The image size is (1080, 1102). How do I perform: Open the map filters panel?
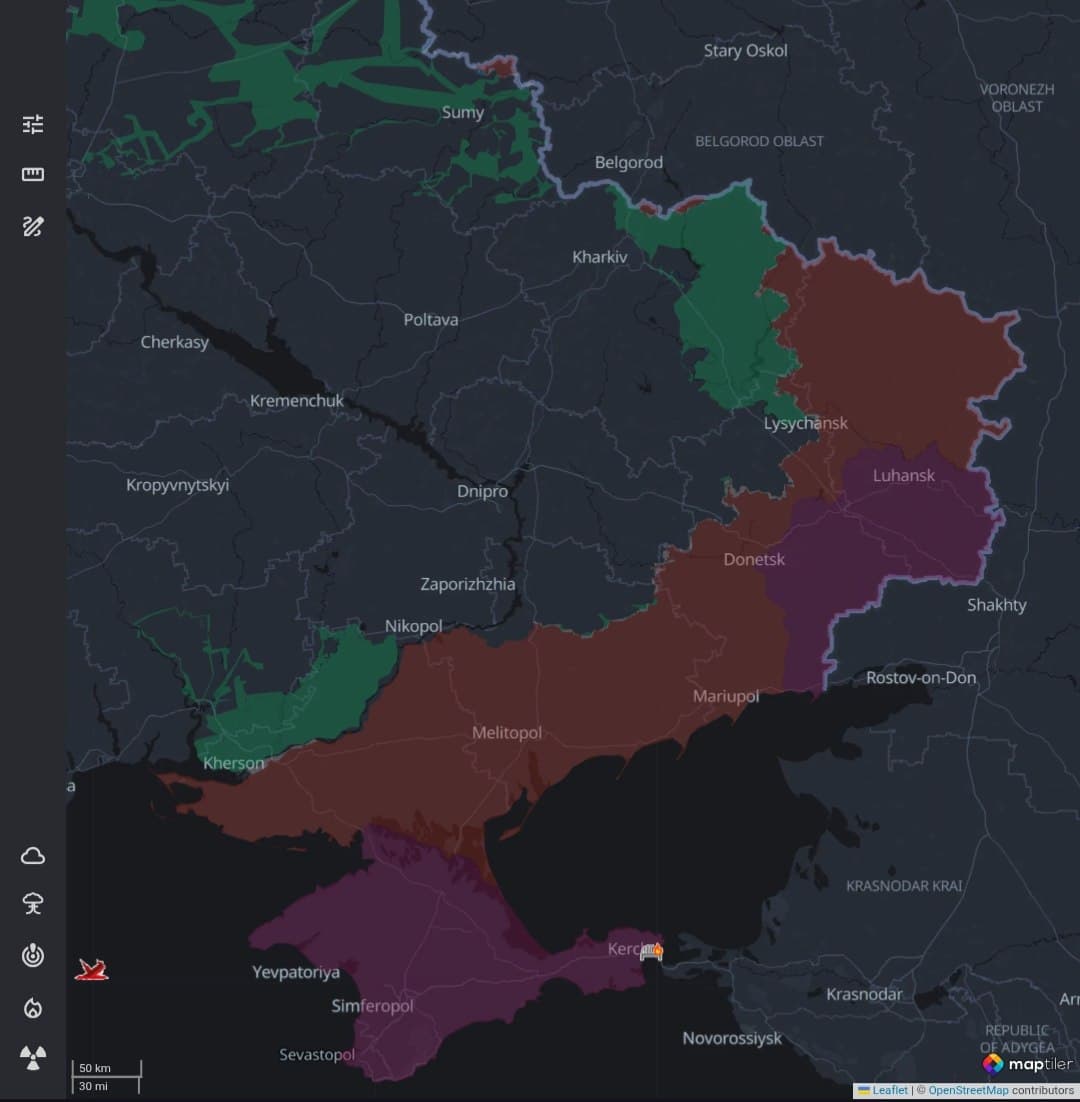pos(34,124)
